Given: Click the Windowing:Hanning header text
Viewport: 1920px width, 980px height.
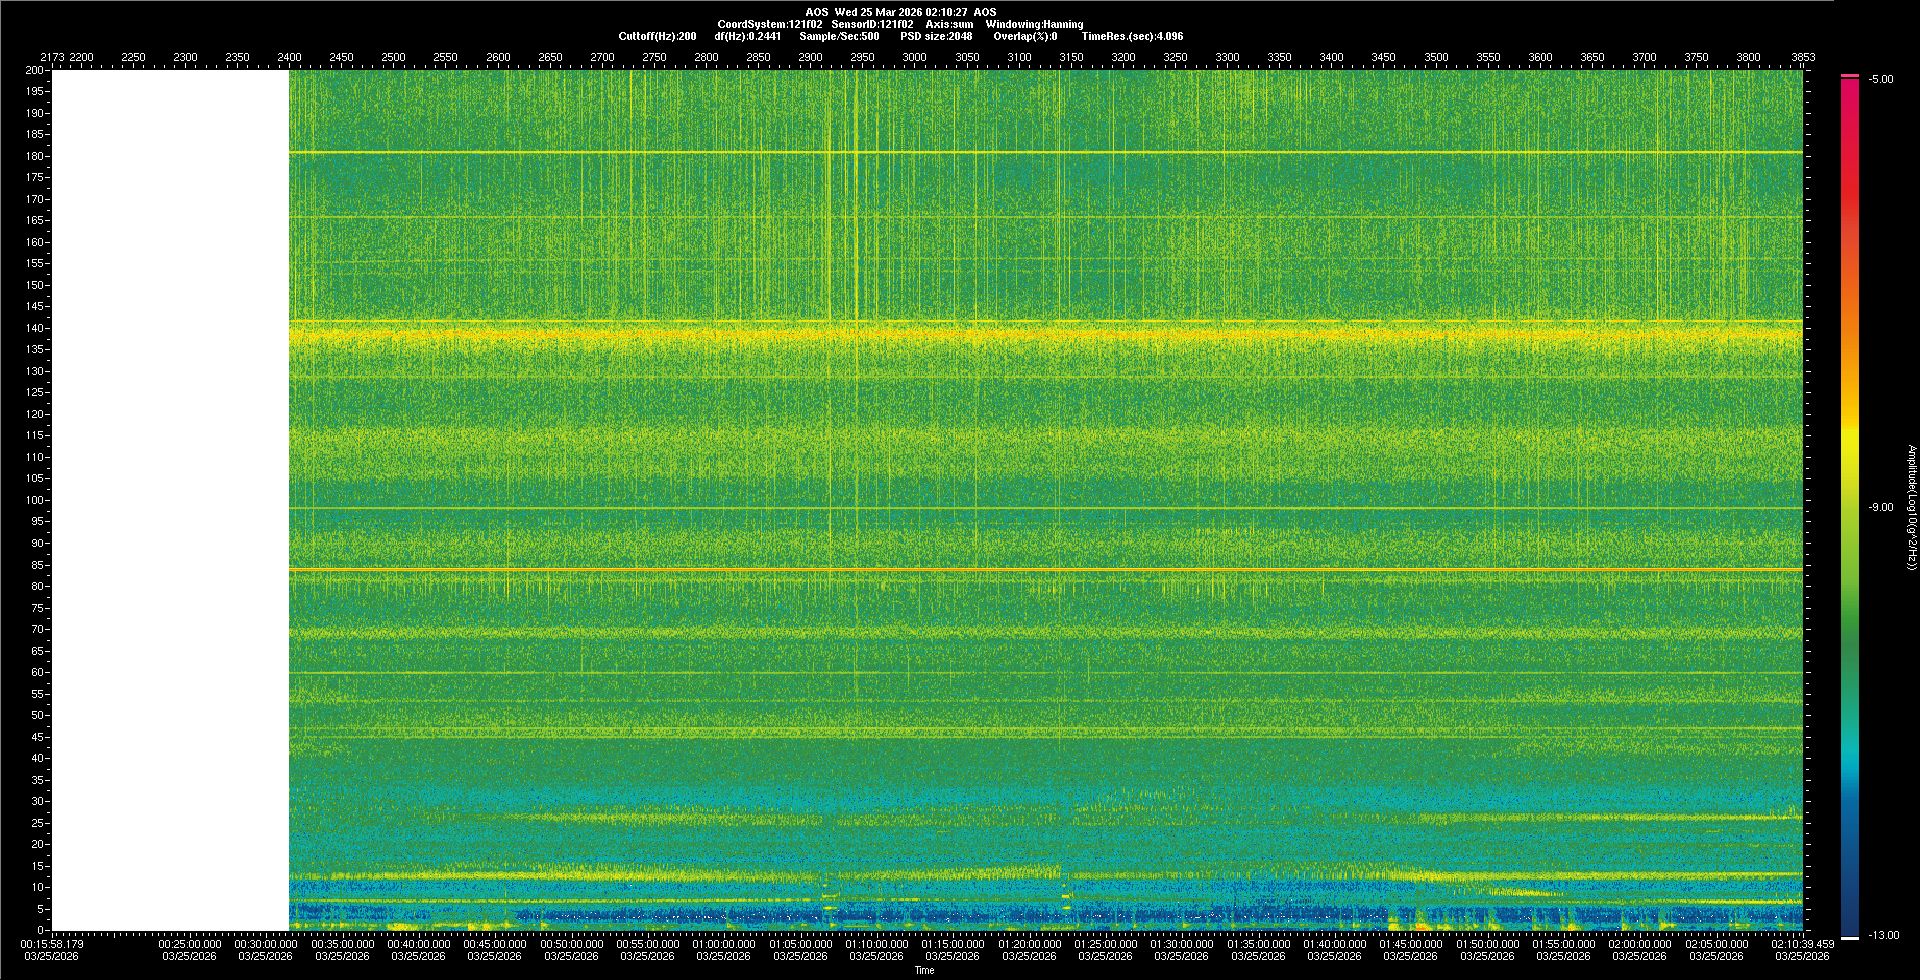Looking at the screenshot, I should [x=1034, y=24].
